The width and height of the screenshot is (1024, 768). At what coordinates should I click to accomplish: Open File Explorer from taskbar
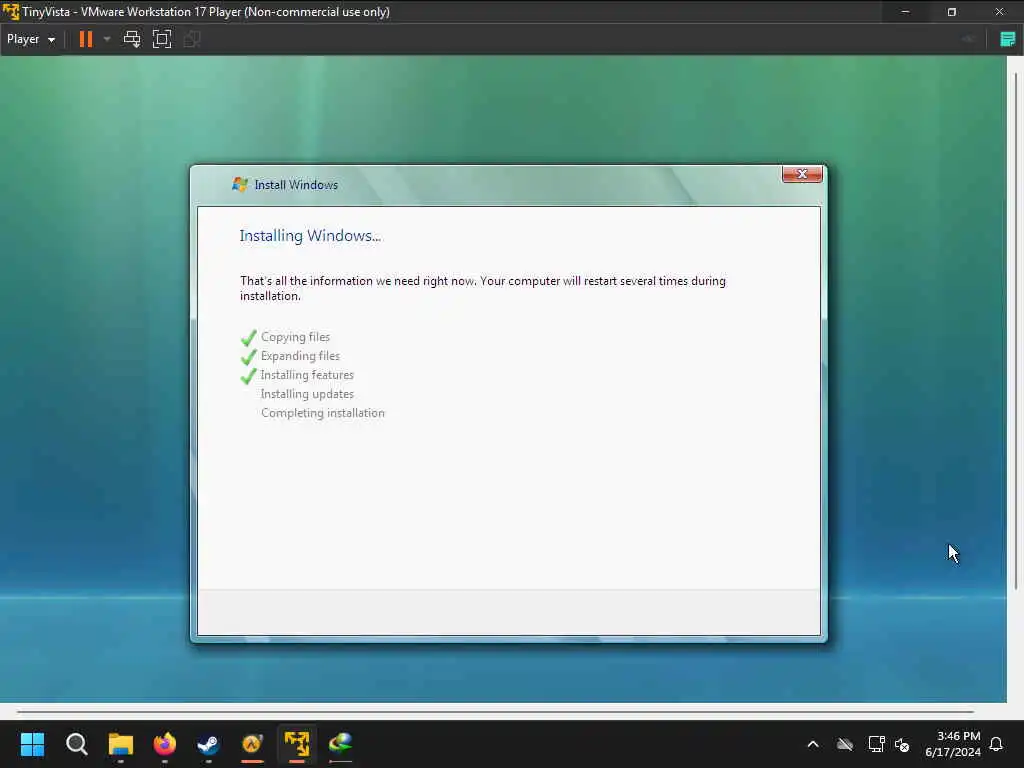pyautogui.click(x=121, y=744)
